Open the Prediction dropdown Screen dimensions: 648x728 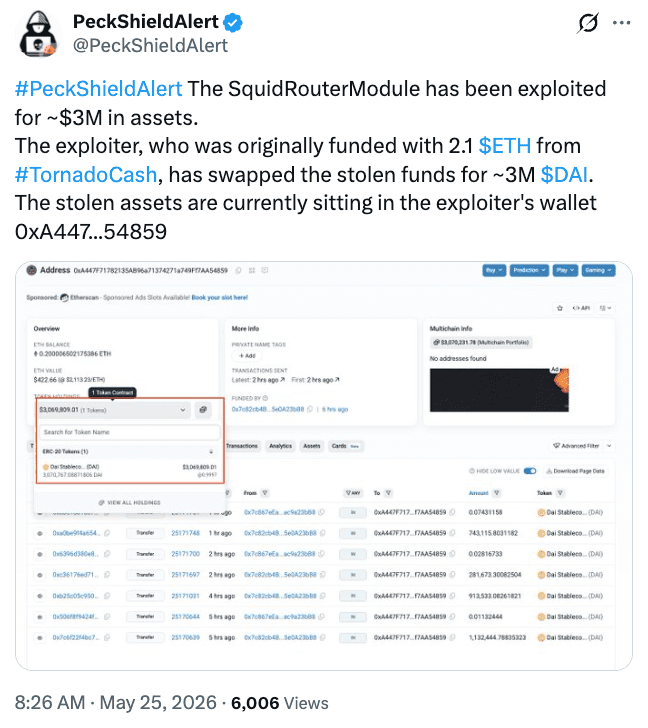pos(529,270)
